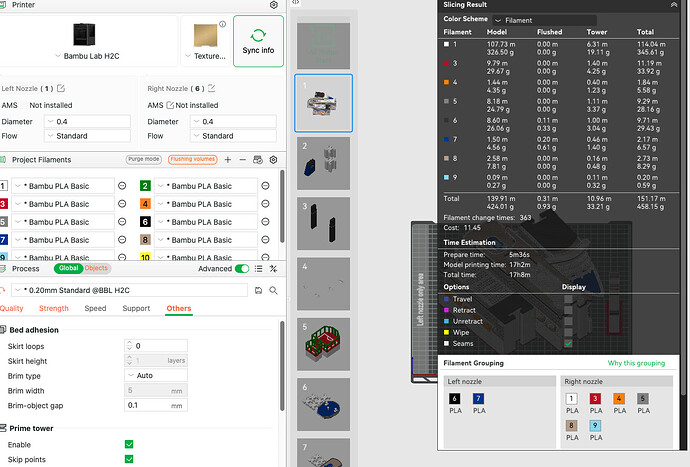Open Bambu Lab H2C printer dropdown
Viewport: 690px width, 467px height.
pyautogui.click(x=87, y=56)
